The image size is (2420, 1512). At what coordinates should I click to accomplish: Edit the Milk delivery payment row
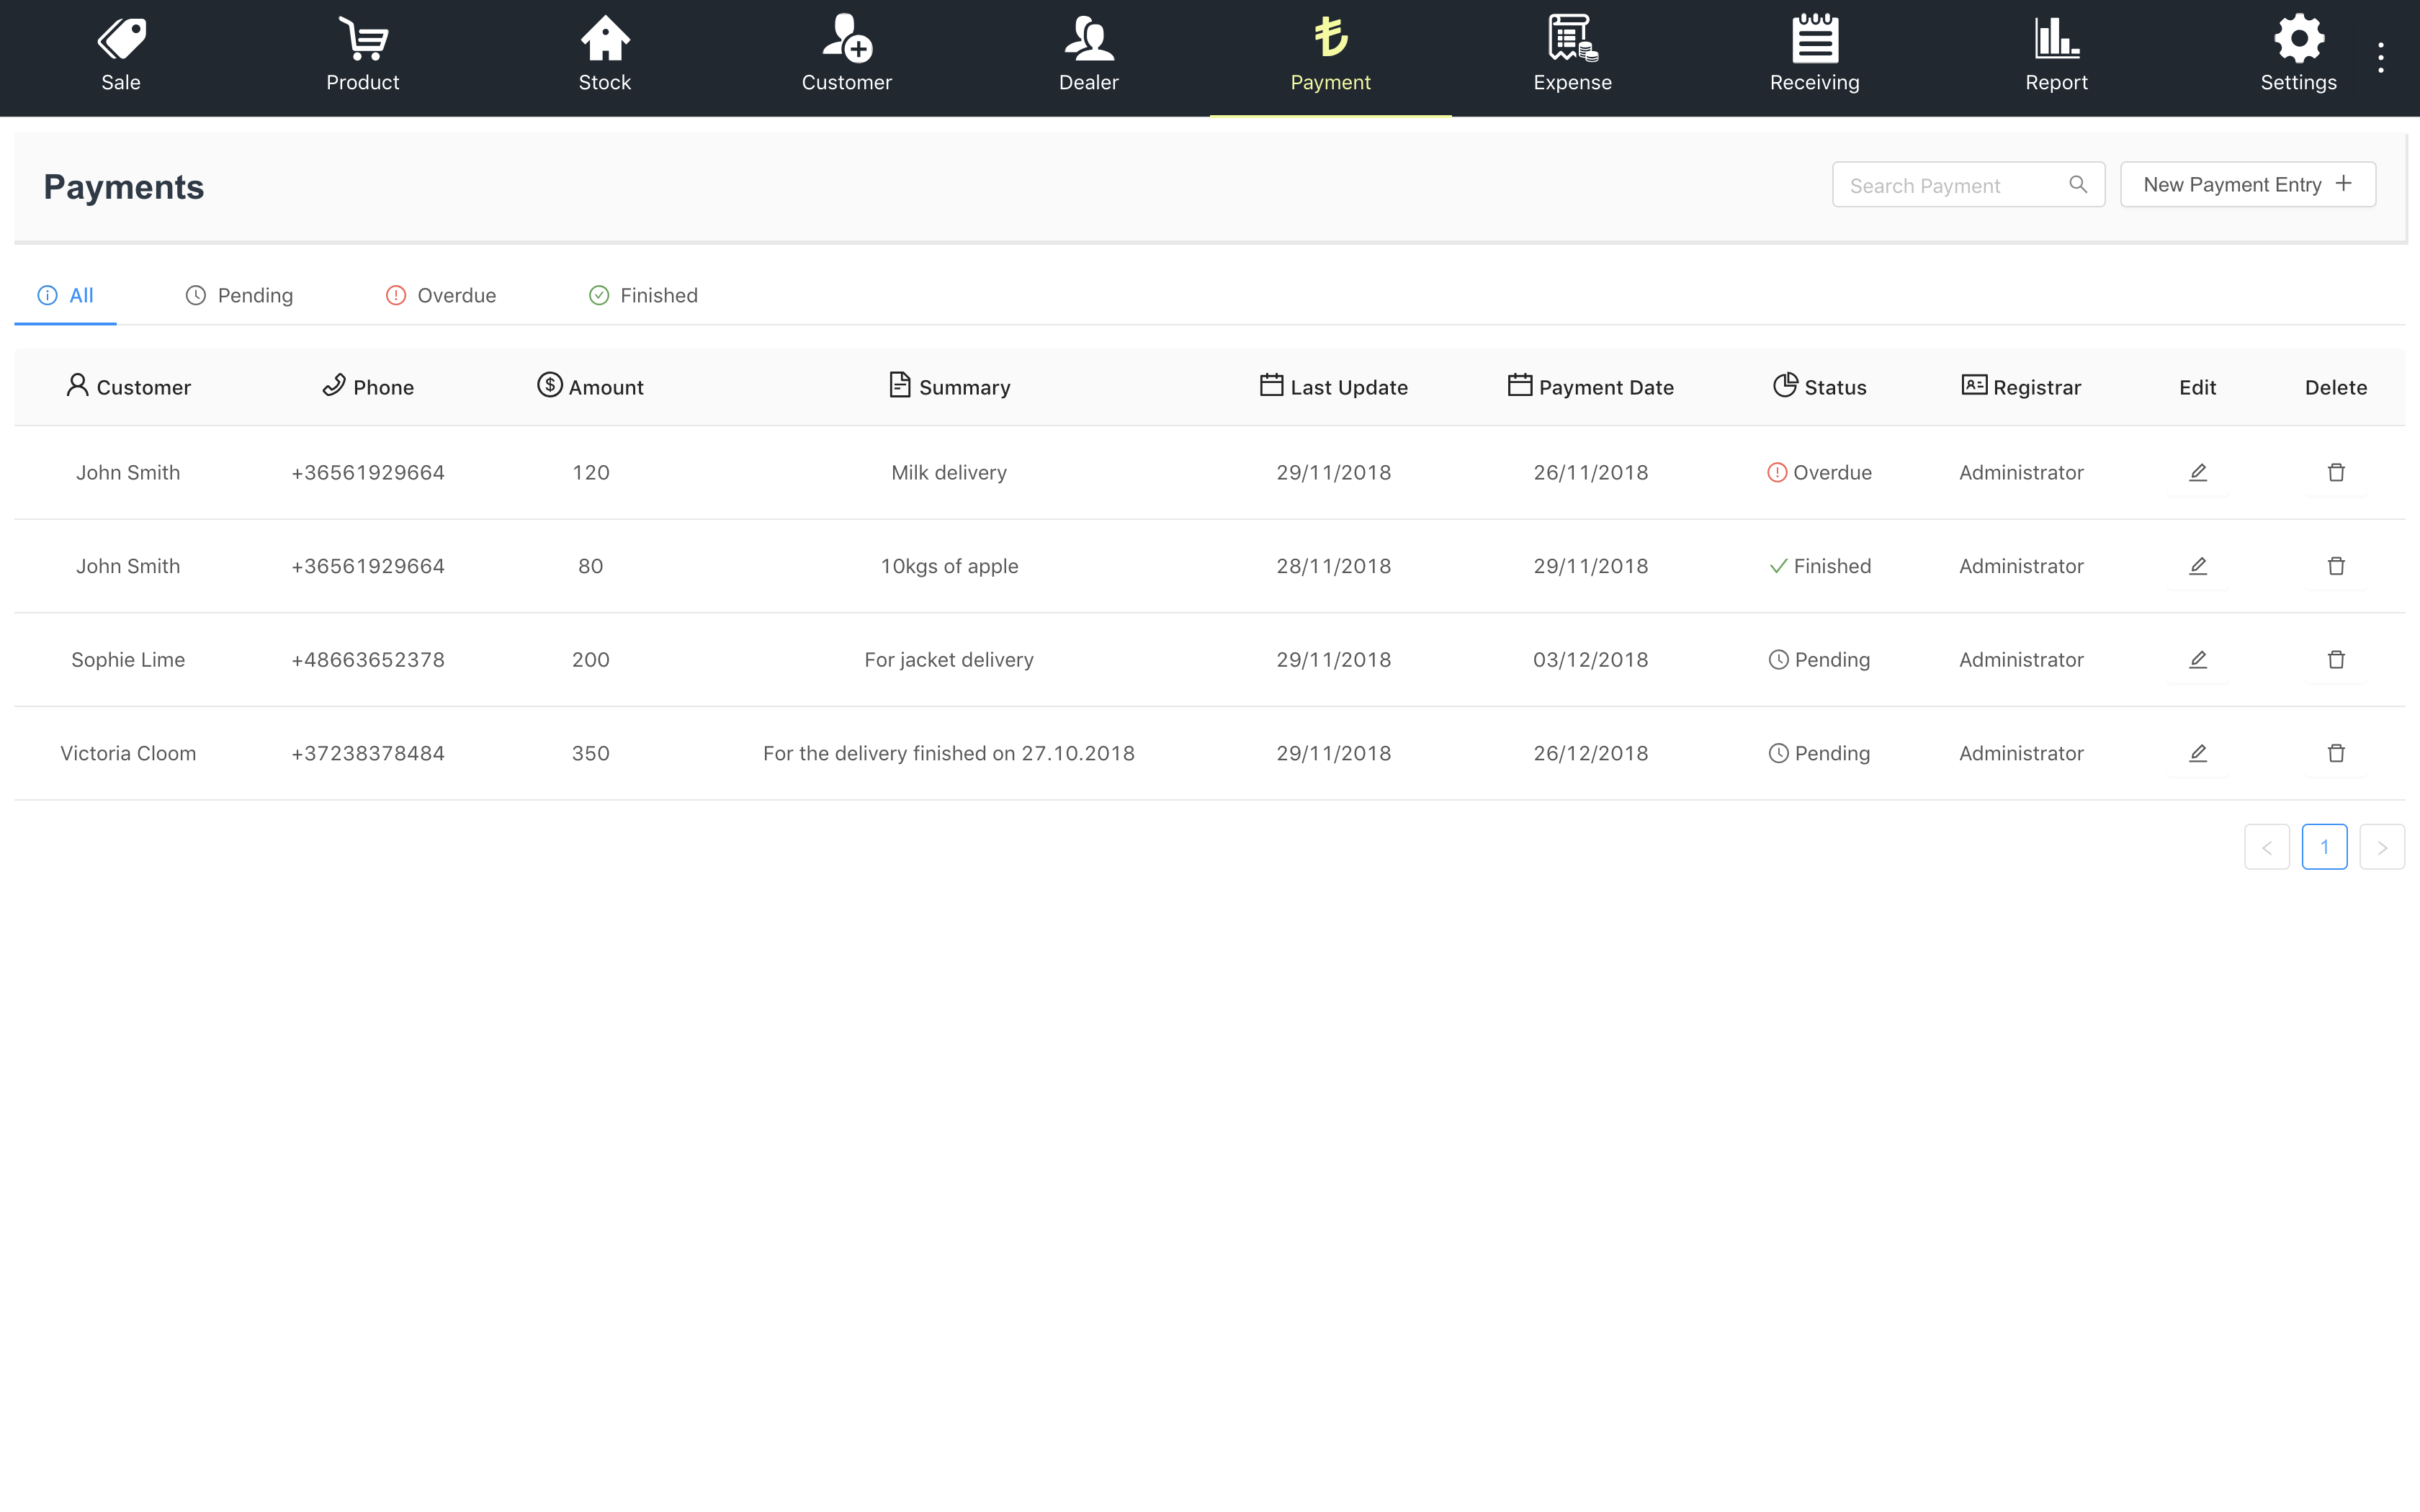[x=2197, y=473]
